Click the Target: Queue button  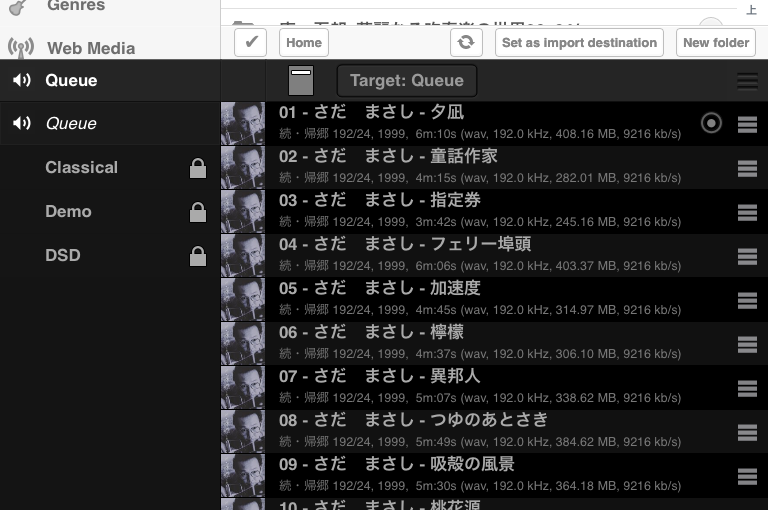(407, 80)
